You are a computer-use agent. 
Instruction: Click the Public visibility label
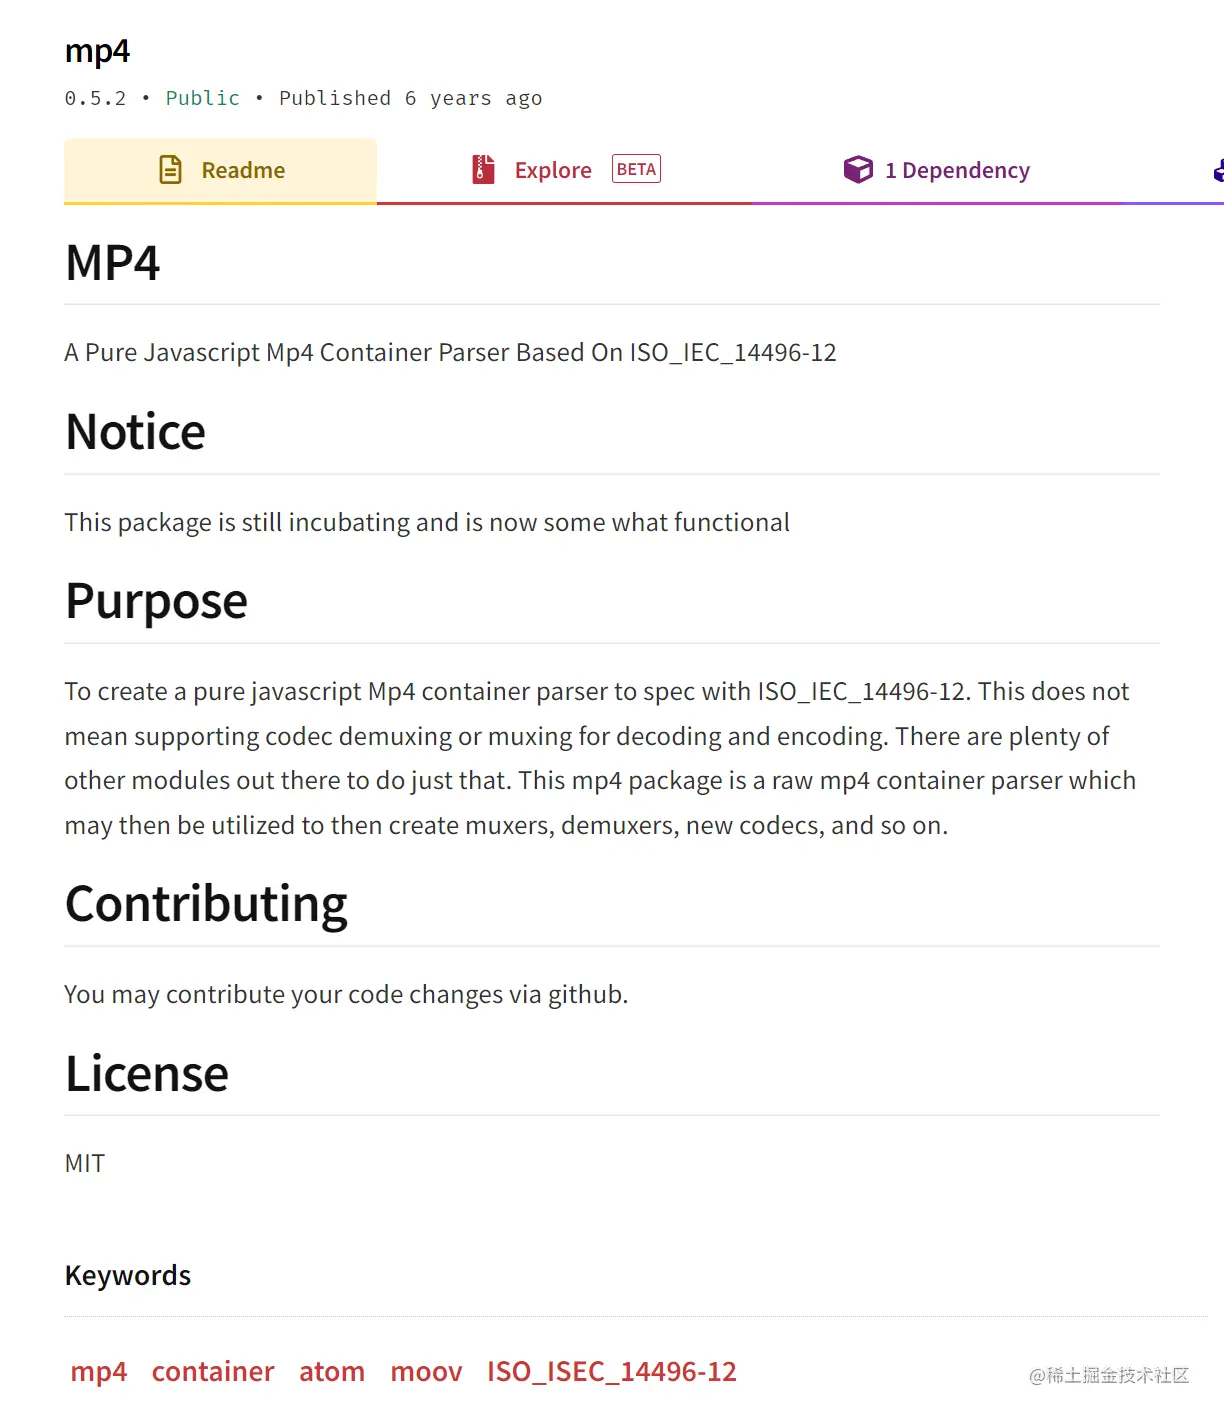(x=203, y=98)
